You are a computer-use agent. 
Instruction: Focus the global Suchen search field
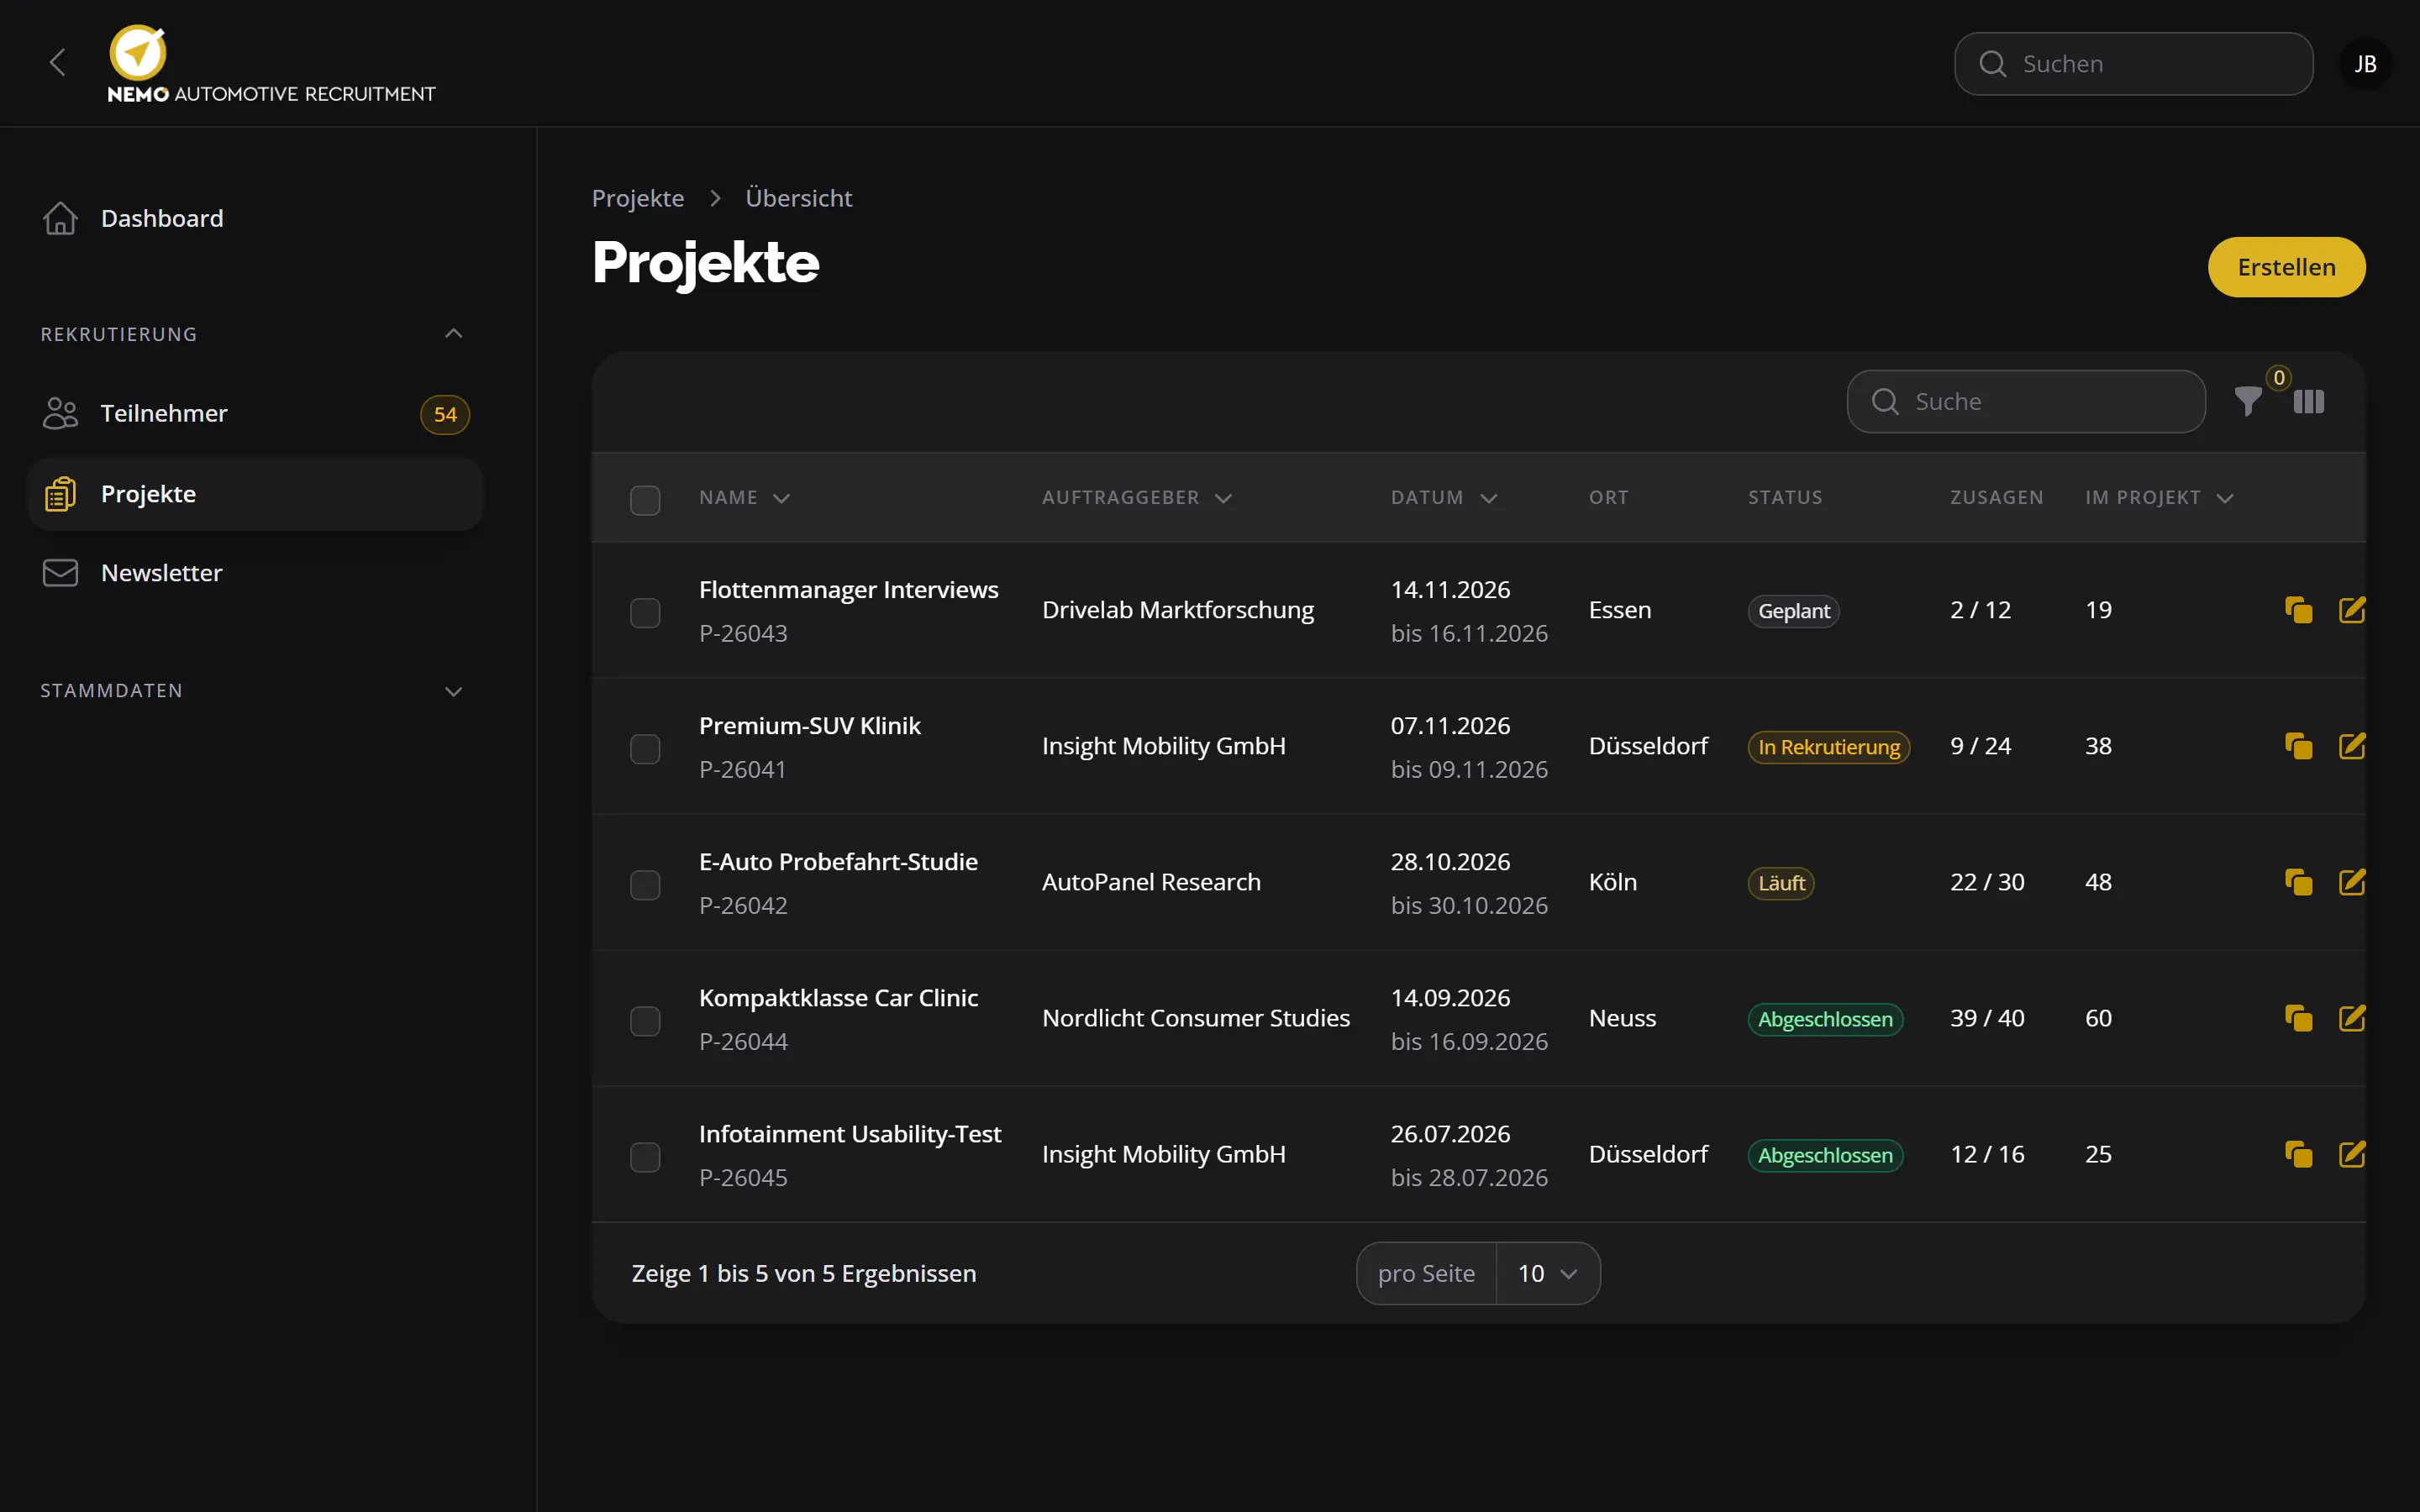2133,64
